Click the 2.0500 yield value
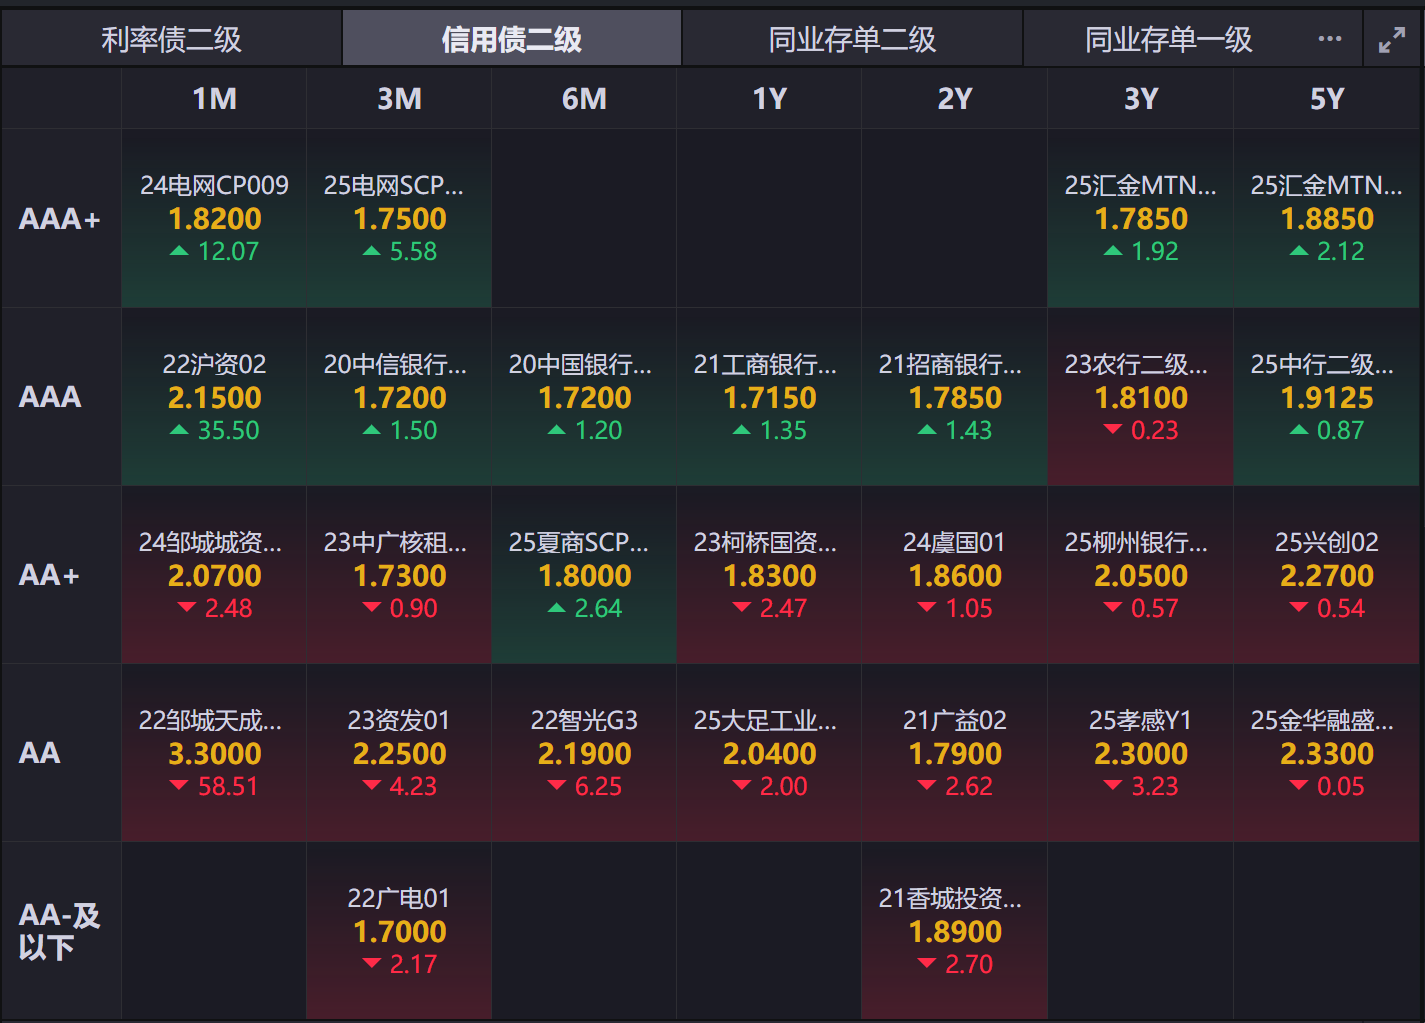The width and height of the screenshot is (1425, 1023). (1141, 575)
